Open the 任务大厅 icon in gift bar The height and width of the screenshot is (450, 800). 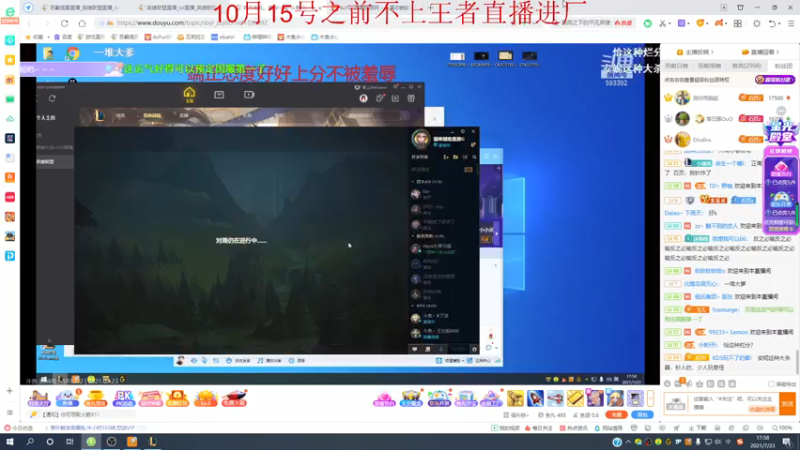(x=39, y=398)
